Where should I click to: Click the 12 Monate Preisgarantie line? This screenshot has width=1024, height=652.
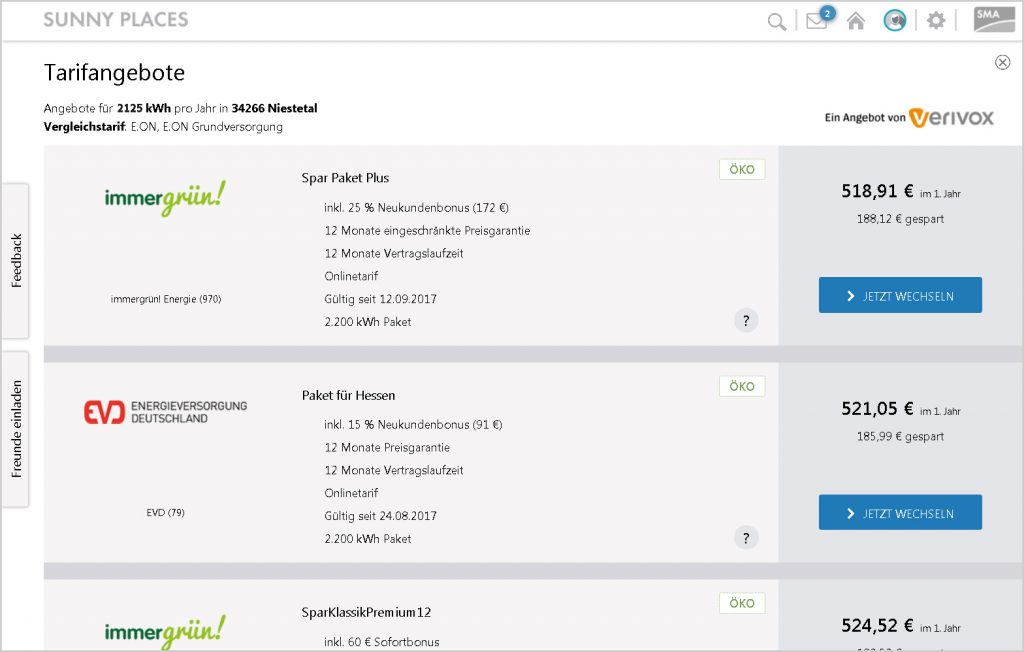tap(387, 448)
